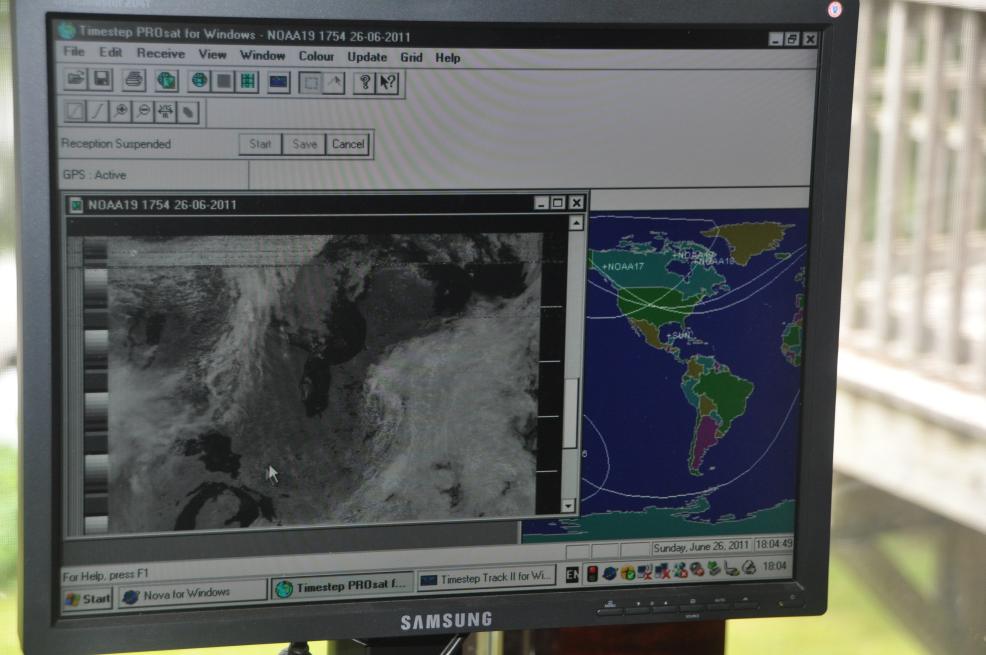Click the +NOAA17 label on the map
Screen dimensions: 986x655
pyautogui.click(x=623, y=267)
